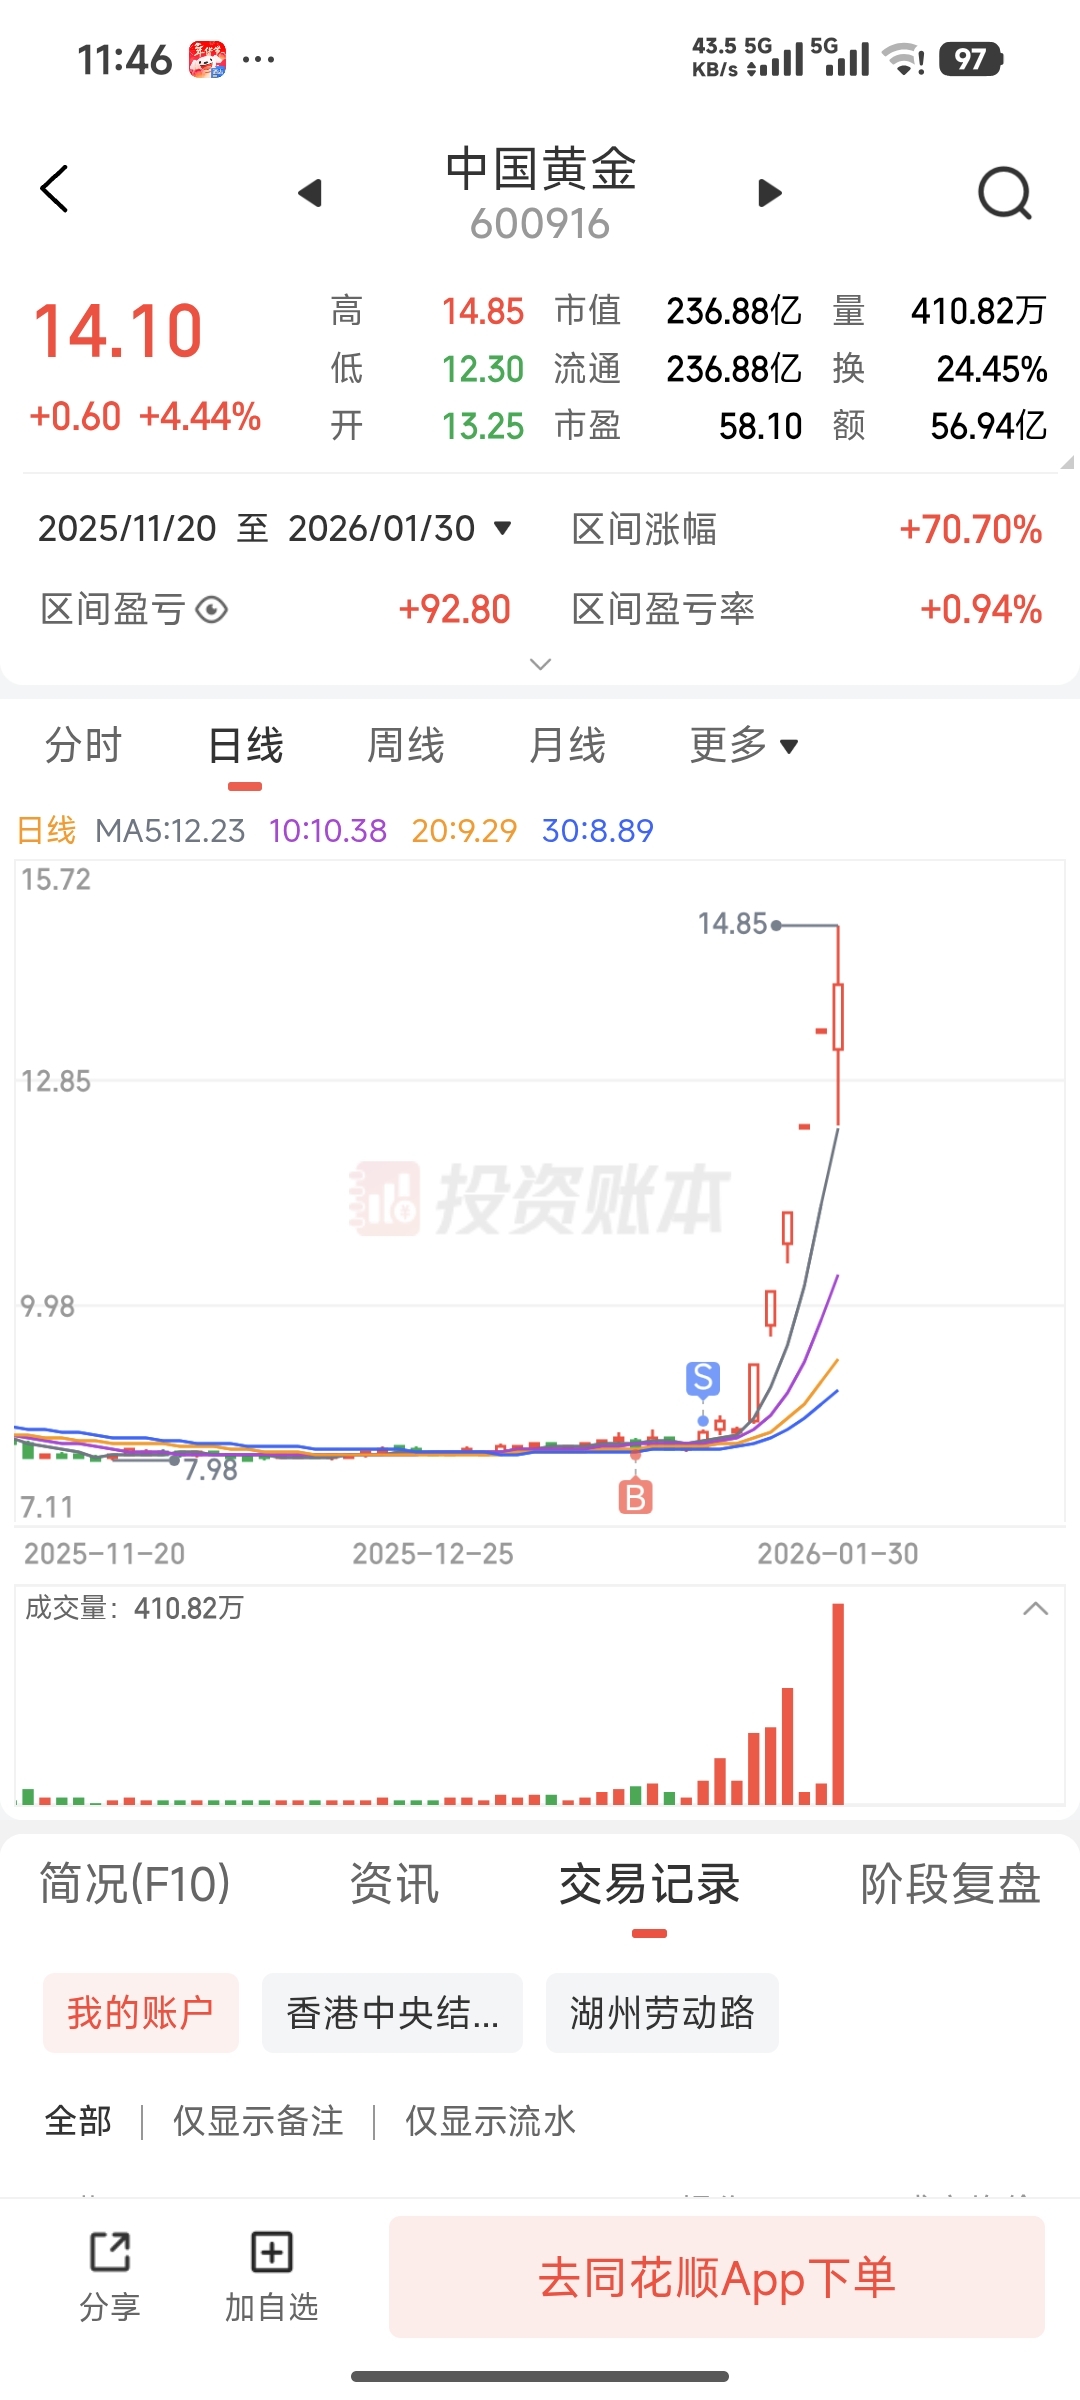The height and width of the screenshot is (2400, 1080).
Task: Tap the battery indicator in status bar
Action: click(971, 59)
